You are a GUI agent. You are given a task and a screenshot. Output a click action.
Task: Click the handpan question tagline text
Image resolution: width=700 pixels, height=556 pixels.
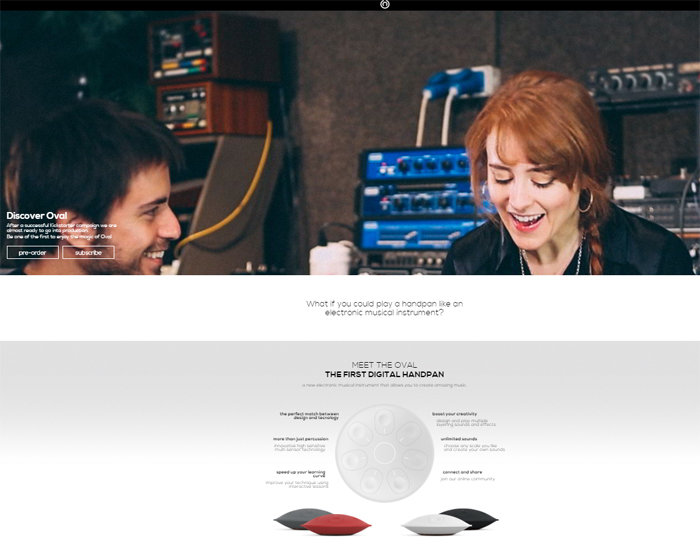384,308
